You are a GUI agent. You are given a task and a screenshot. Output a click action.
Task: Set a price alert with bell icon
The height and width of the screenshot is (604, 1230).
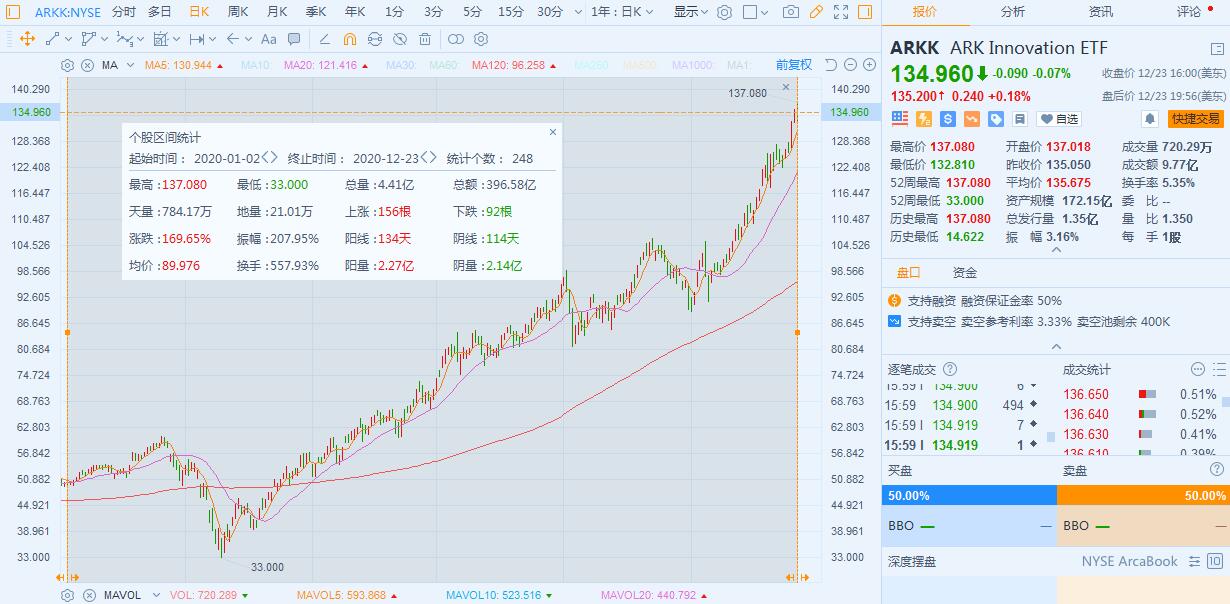(x=1150, y=119)
